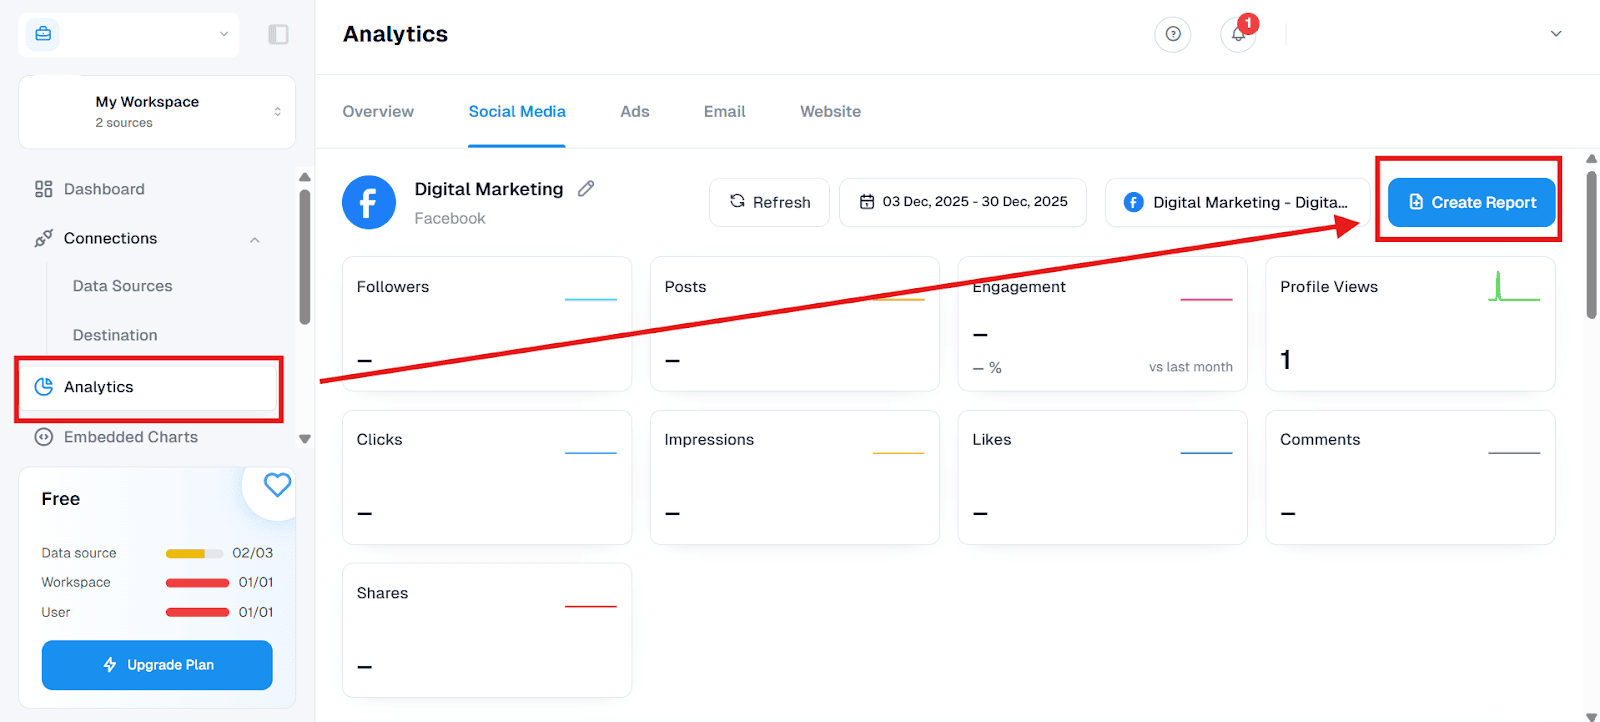The width and height of the screenshot is (1600, 722).
Task: Open the date range picker field
Action: tap(962, 202)
